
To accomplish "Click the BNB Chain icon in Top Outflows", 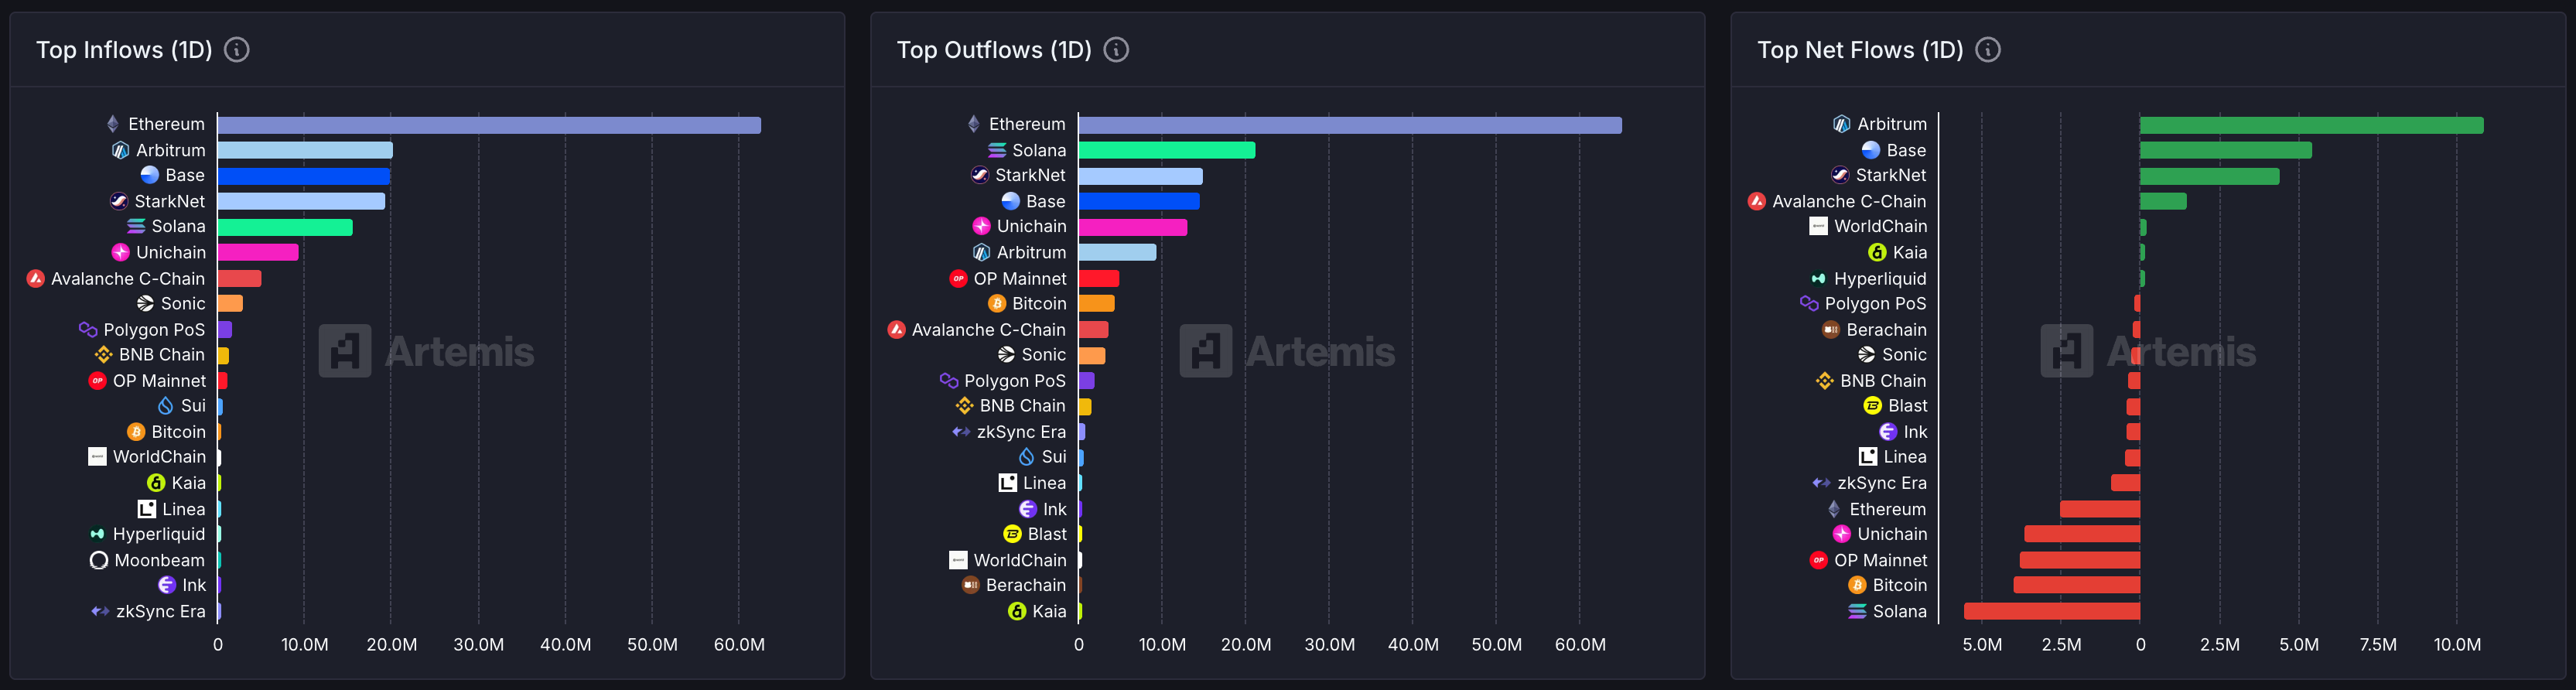I will point(964,406).
